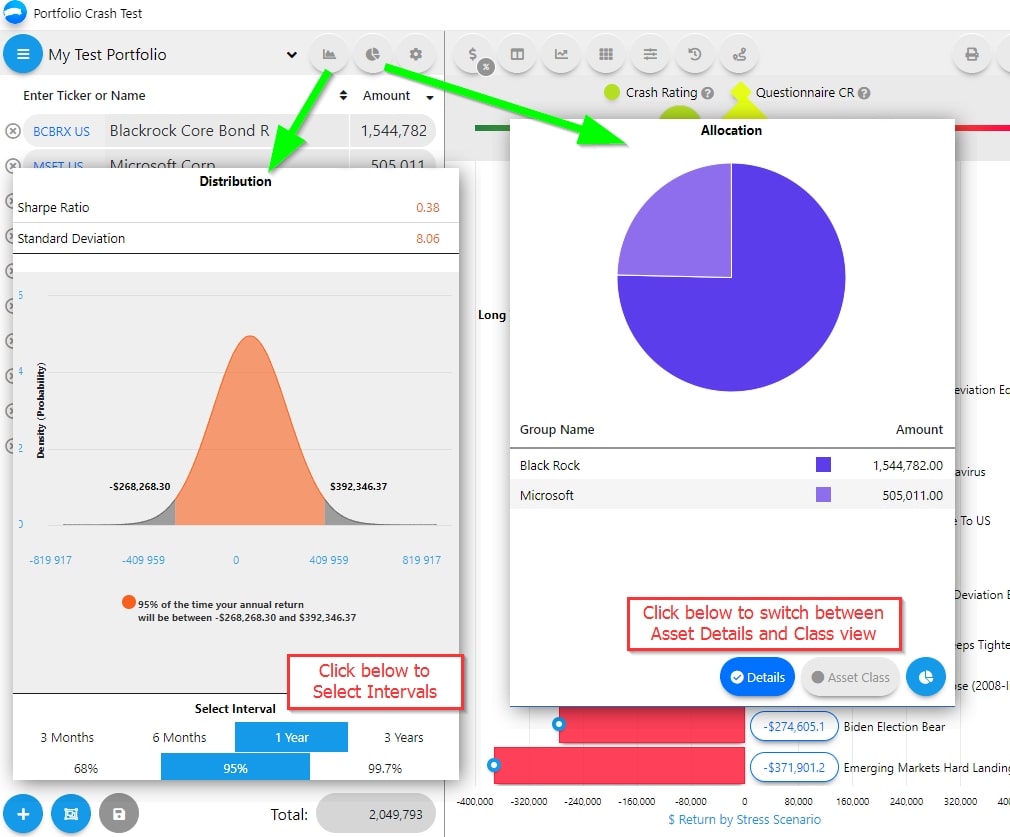Click the history clock icon
Screen dimensions: 1010x837
[x=695, y=54]
